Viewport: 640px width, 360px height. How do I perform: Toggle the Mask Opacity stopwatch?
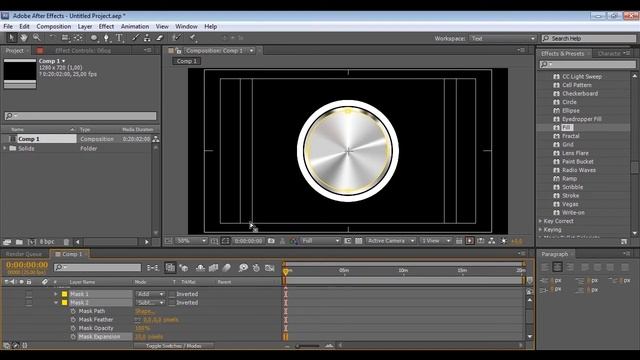point(73,328)
